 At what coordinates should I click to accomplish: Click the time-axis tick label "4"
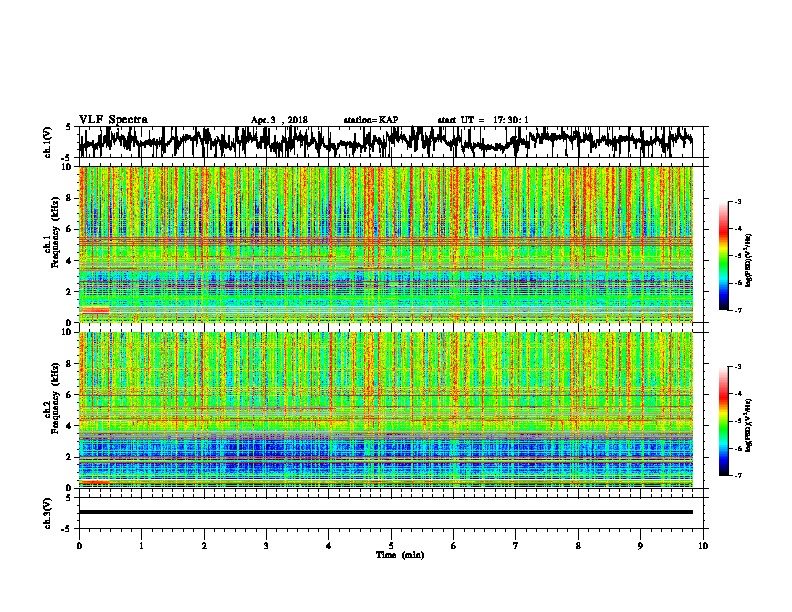point(329,545)
